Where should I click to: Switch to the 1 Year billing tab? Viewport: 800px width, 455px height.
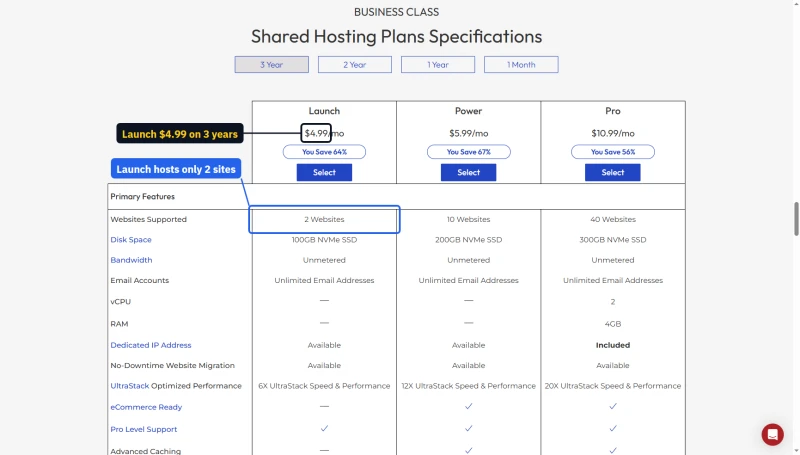438,65
